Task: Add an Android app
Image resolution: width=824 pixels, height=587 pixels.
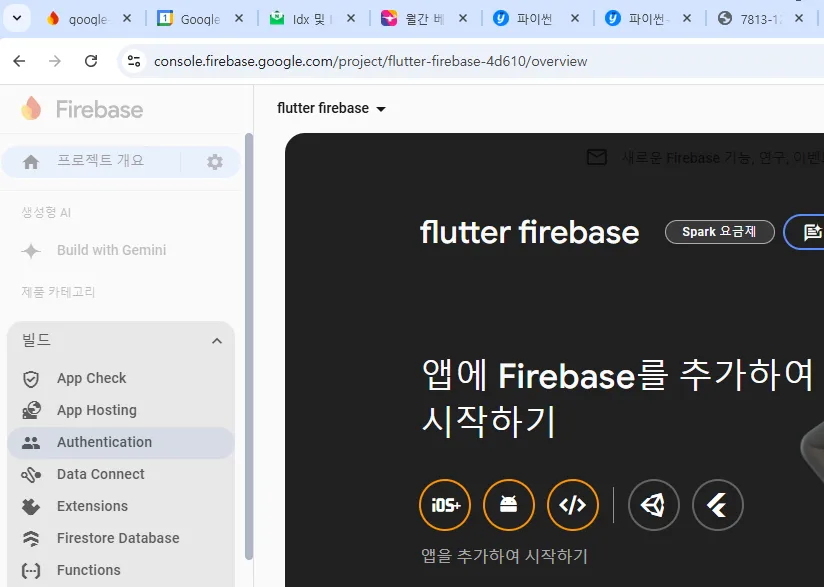Action: (x=509, y=505)
